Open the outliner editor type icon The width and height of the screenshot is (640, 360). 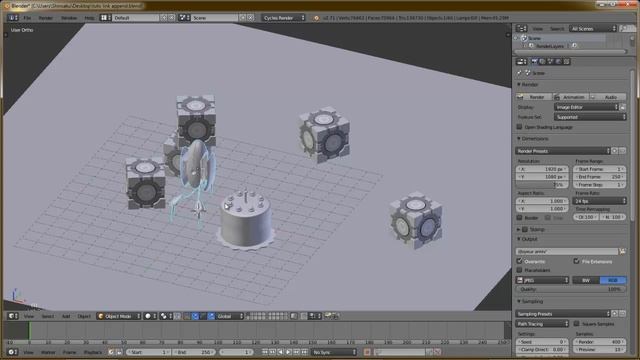click(521, 29)
